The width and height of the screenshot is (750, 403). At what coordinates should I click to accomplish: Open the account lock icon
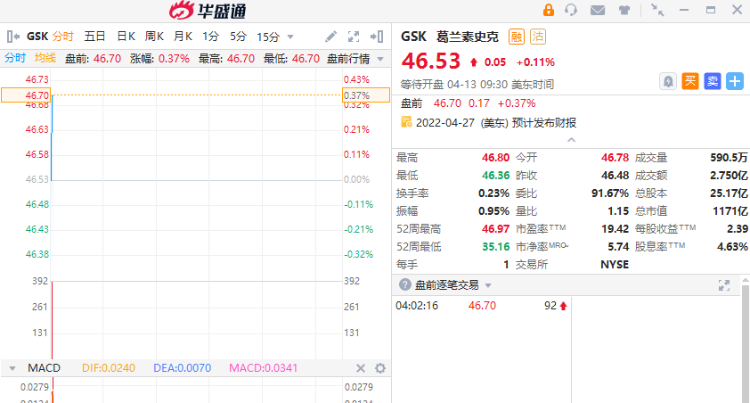(x=548, y=10)
